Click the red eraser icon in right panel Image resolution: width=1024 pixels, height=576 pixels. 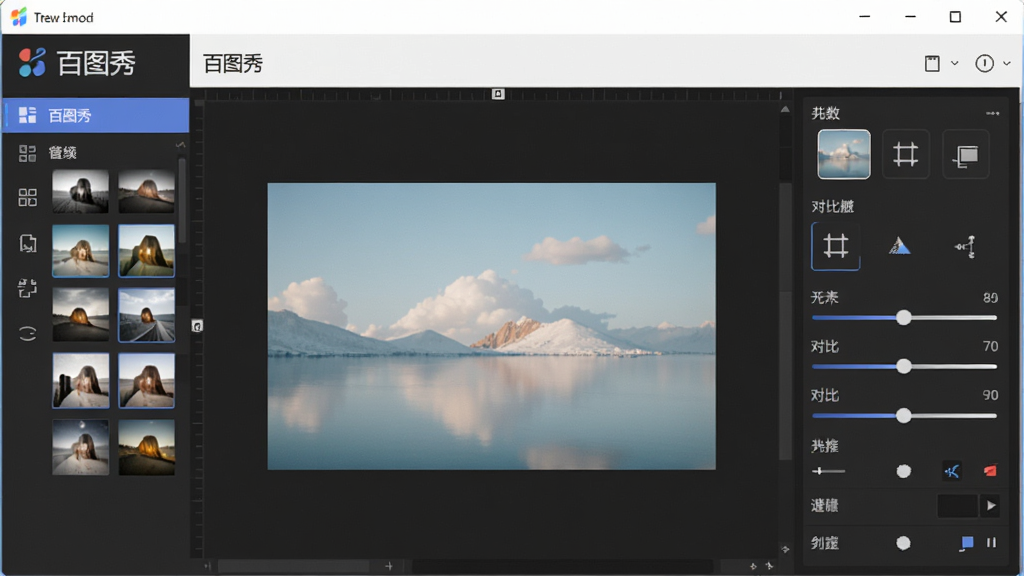tap(990, 471)
